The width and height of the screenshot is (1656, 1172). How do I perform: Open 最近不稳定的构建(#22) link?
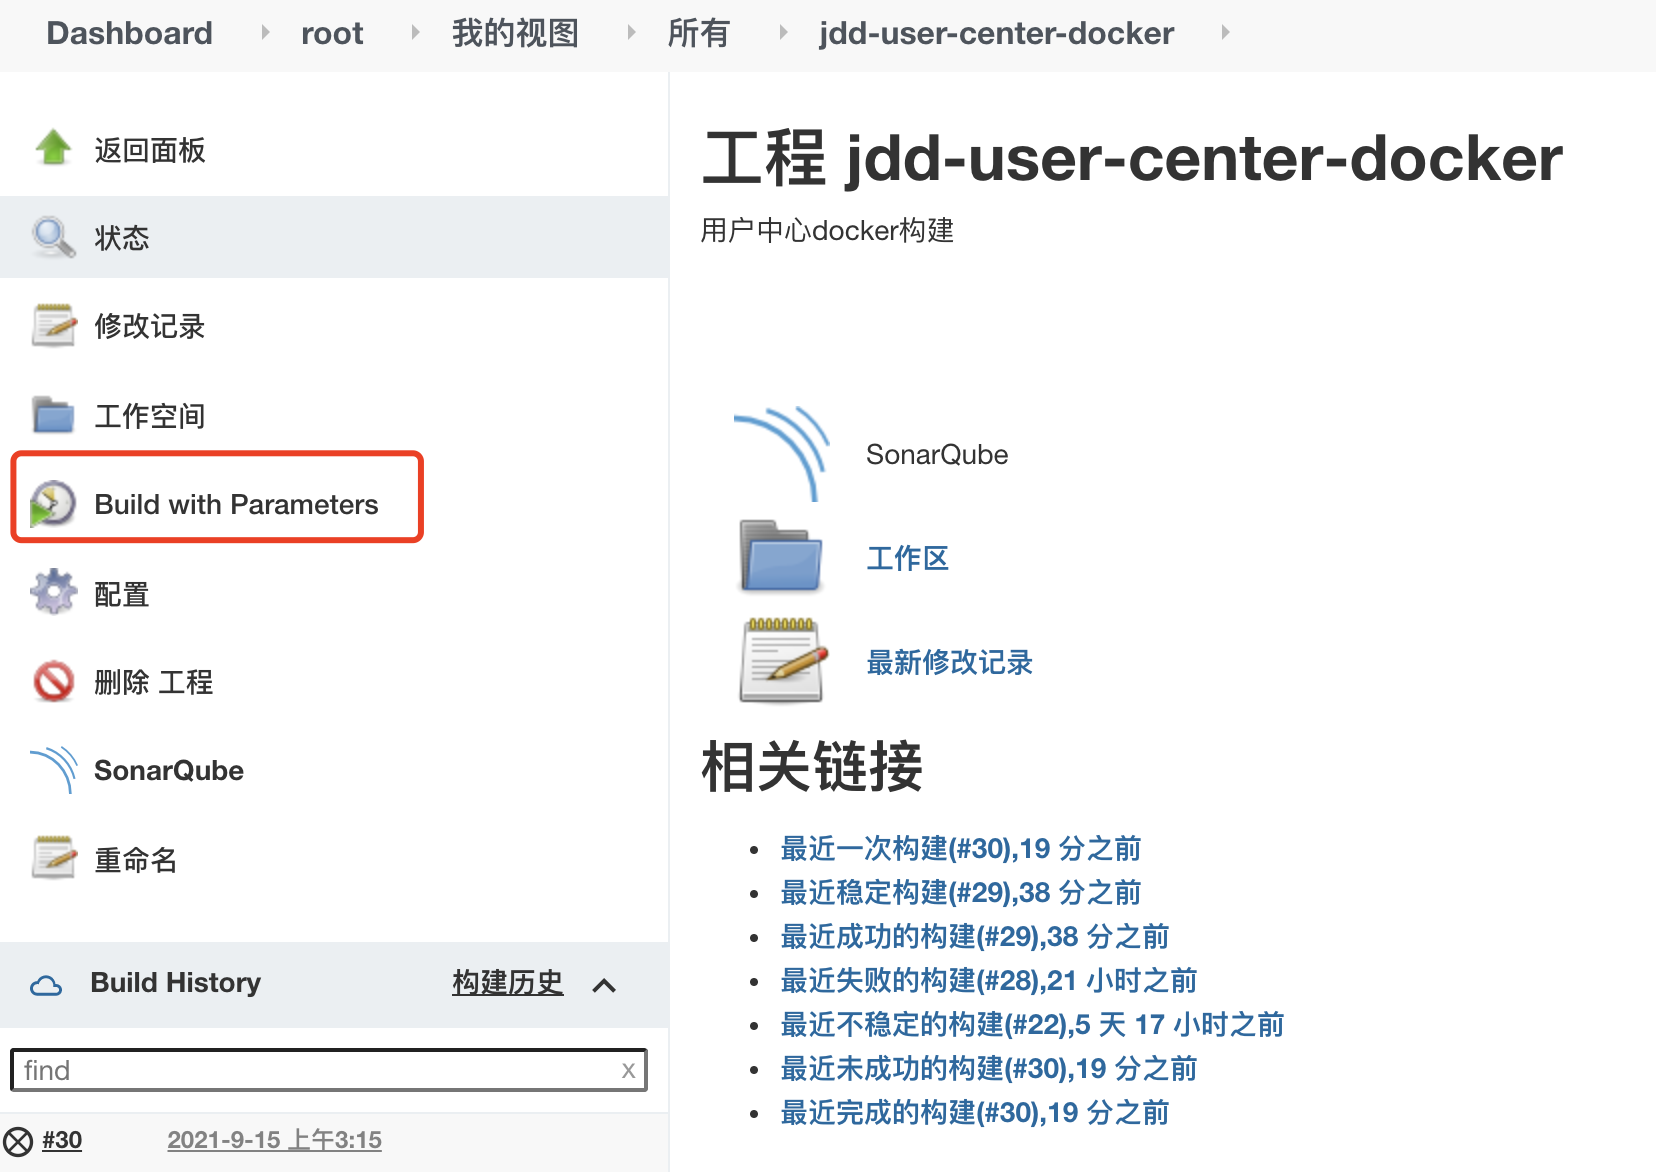point(1032,1024)
